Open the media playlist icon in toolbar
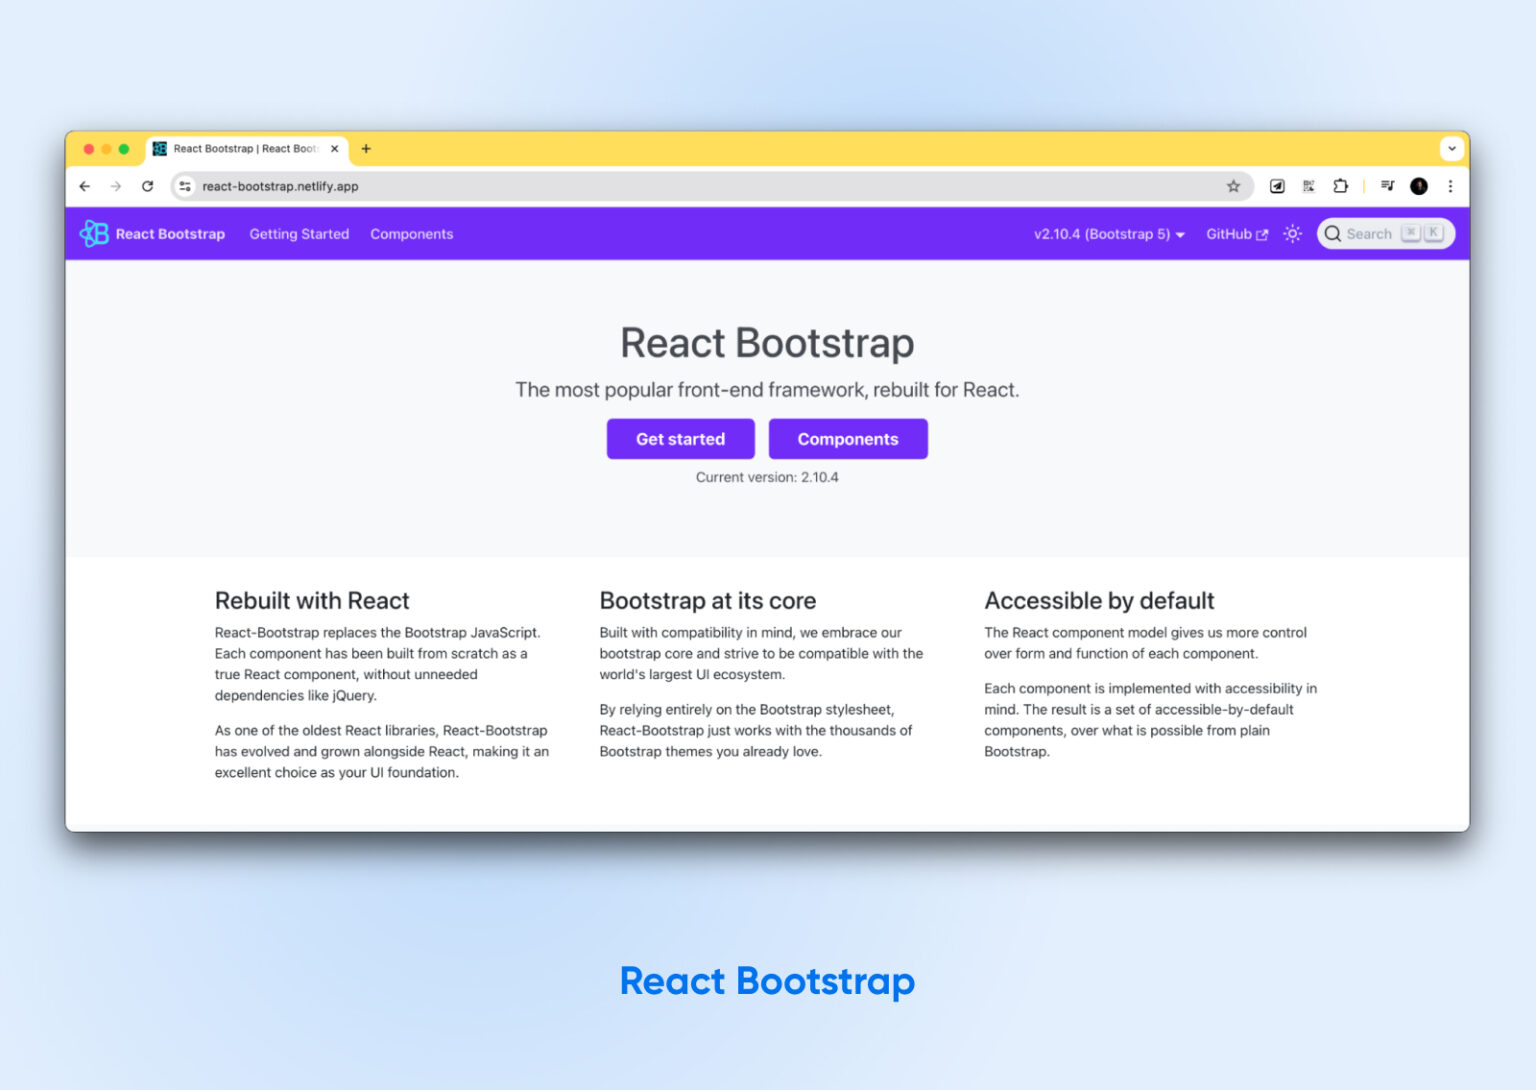1536x1090 pixels. (1386, 186)
